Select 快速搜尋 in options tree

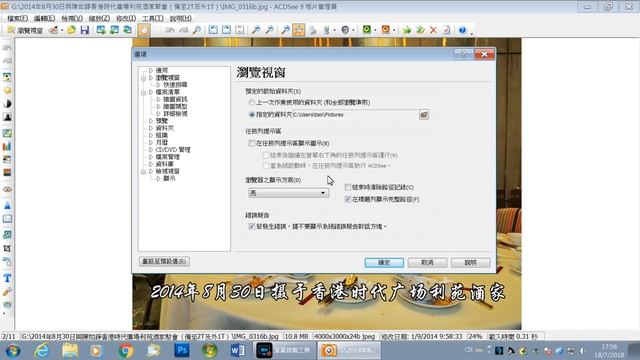pyautogui.click(x=175, y=85)
